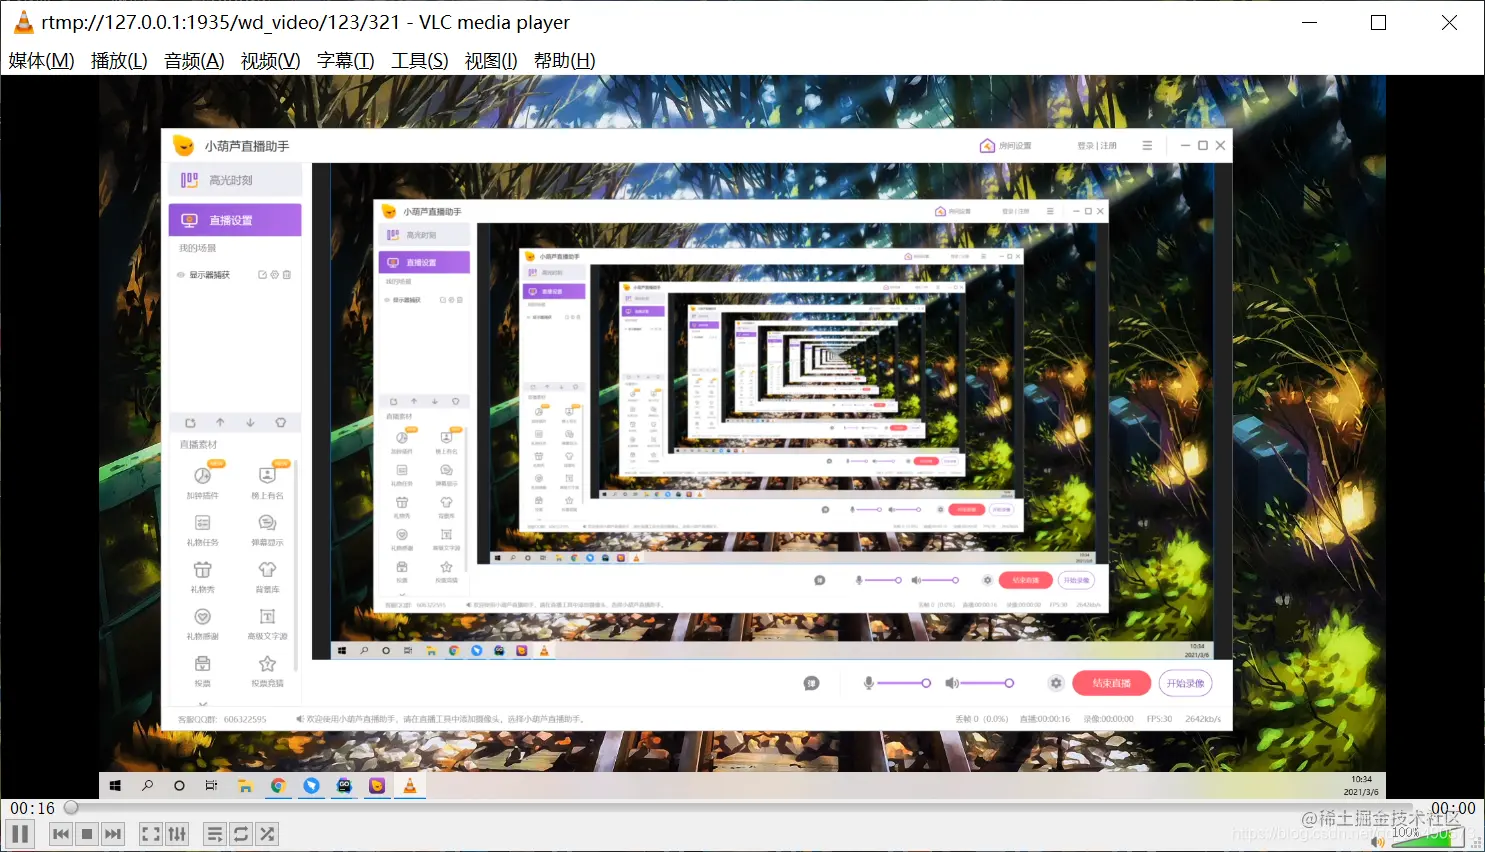The width and height of the screenshot is (1485, 852).
Task: Click Windows Start button on bottom video taskbar
Action: coord(115,786)
